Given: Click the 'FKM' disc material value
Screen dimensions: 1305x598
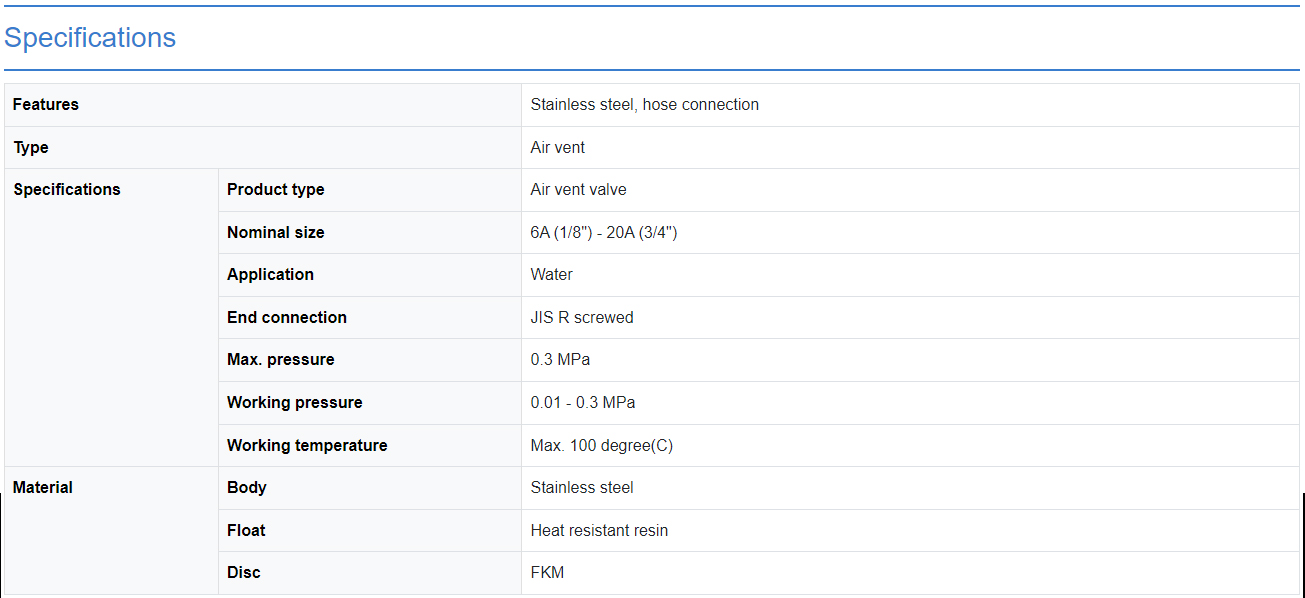Looking at the screenshot, I should coord(547,573).
